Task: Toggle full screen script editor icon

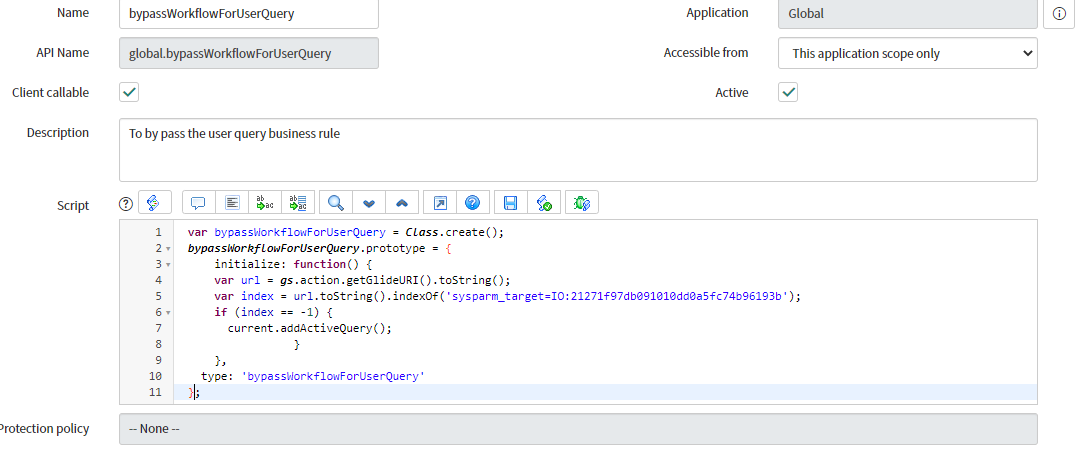Action: 440,203
